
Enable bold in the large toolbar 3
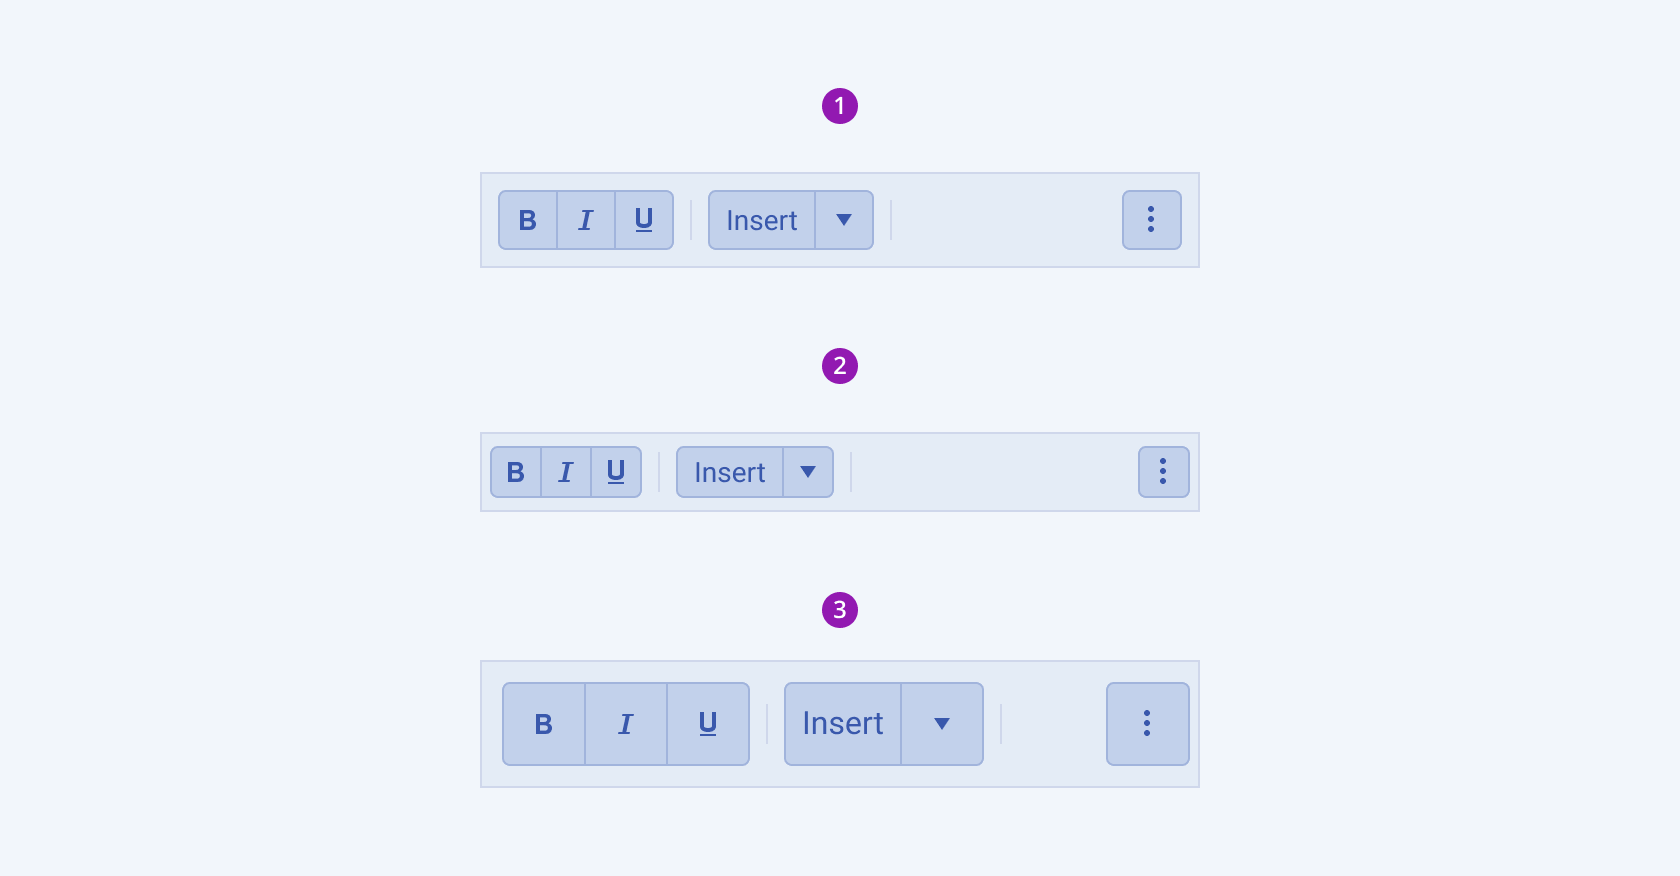pyautogui.click(x=543, y=723)
